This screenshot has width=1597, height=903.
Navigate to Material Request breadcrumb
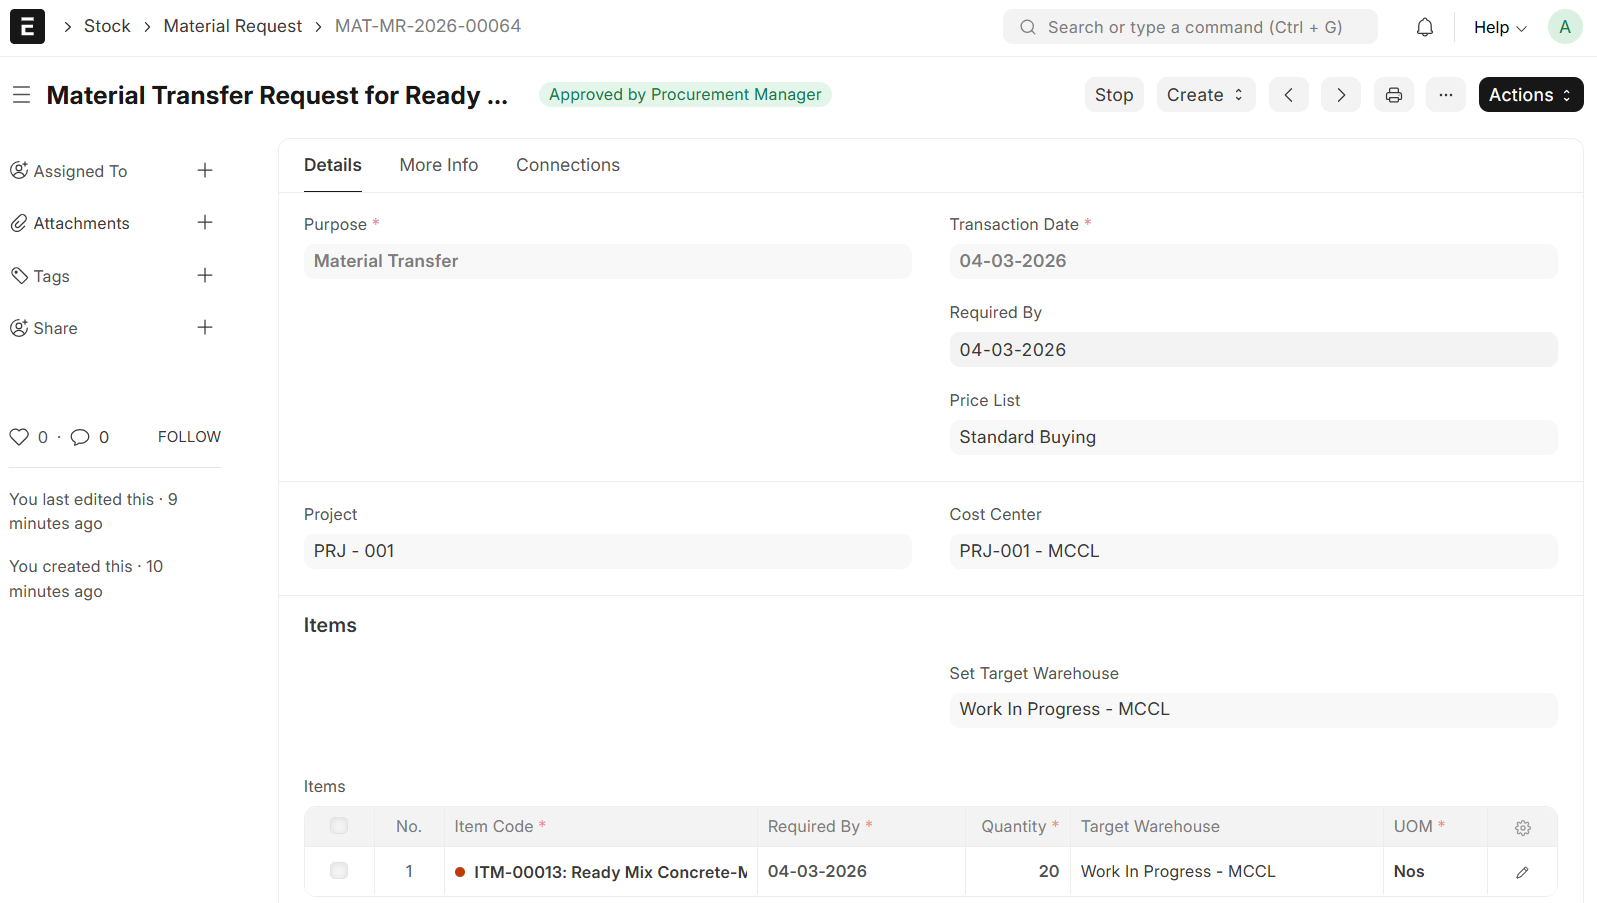[232, 26]
